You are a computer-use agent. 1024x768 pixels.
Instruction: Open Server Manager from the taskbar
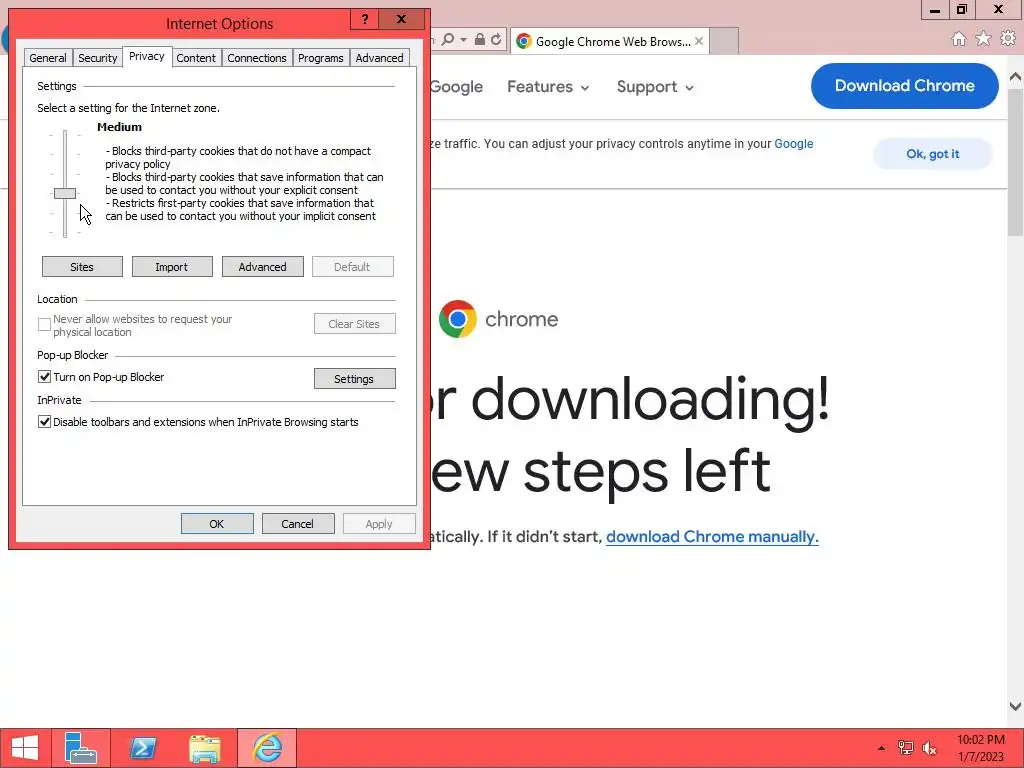click(x=80, y=748)
